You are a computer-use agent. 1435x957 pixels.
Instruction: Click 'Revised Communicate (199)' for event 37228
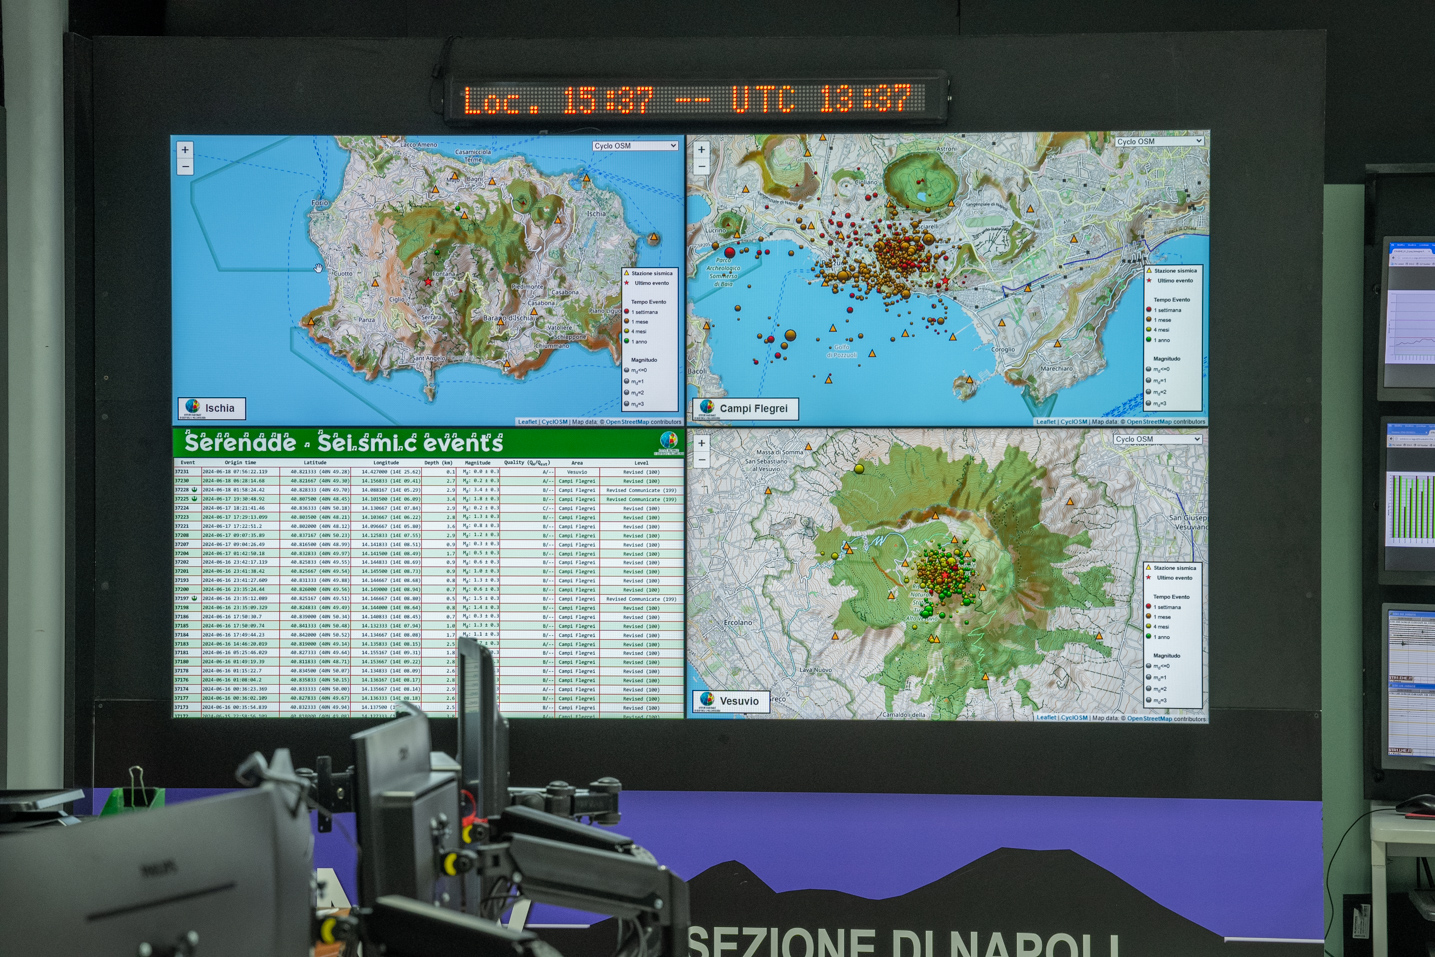pyautogui.click(x=641, y=490)
